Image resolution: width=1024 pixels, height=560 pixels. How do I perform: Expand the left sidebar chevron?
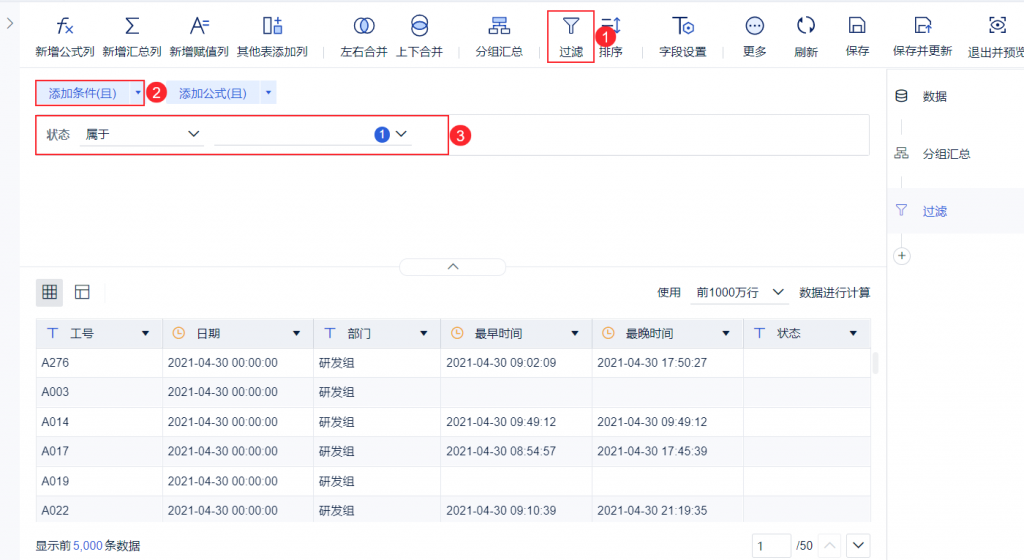click(10, 23)
